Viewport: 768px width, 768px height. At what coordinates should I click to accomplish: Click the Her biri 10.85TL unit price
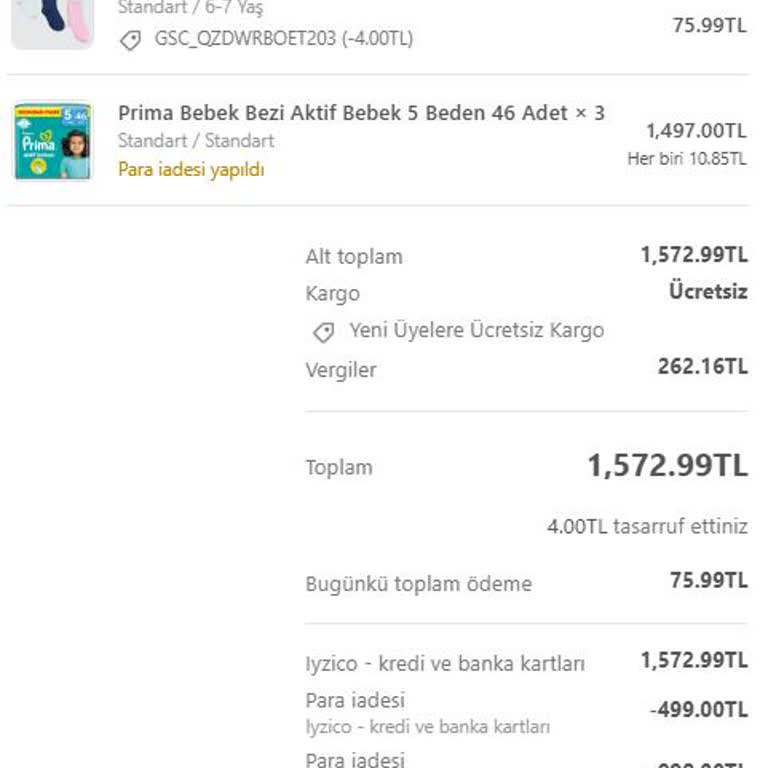pos(687,159)
